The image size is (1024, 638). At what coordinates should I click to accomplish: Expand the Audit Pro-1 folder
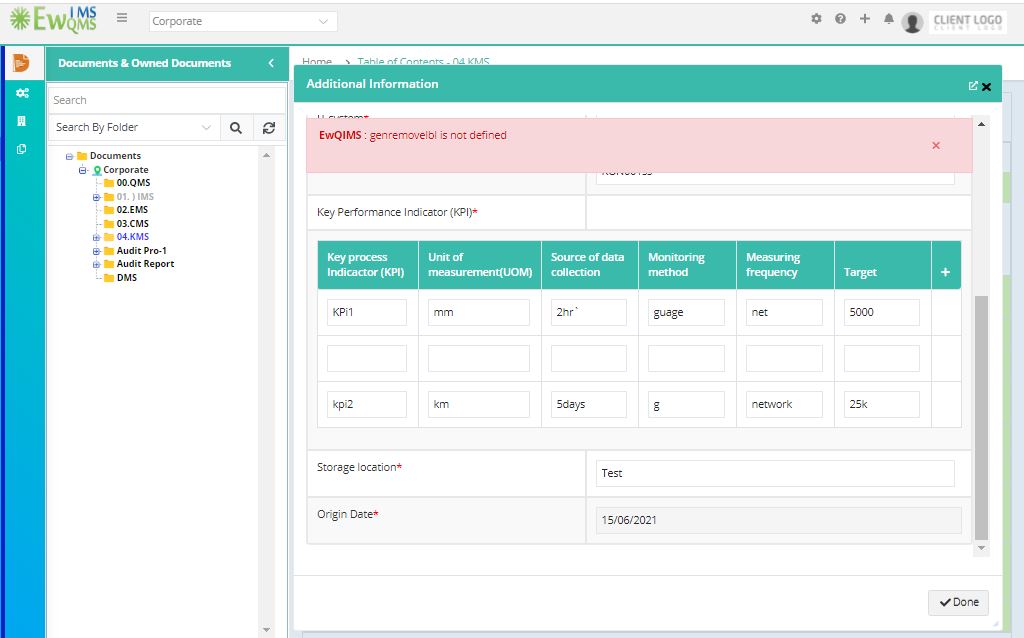click(x=97, y=251)
